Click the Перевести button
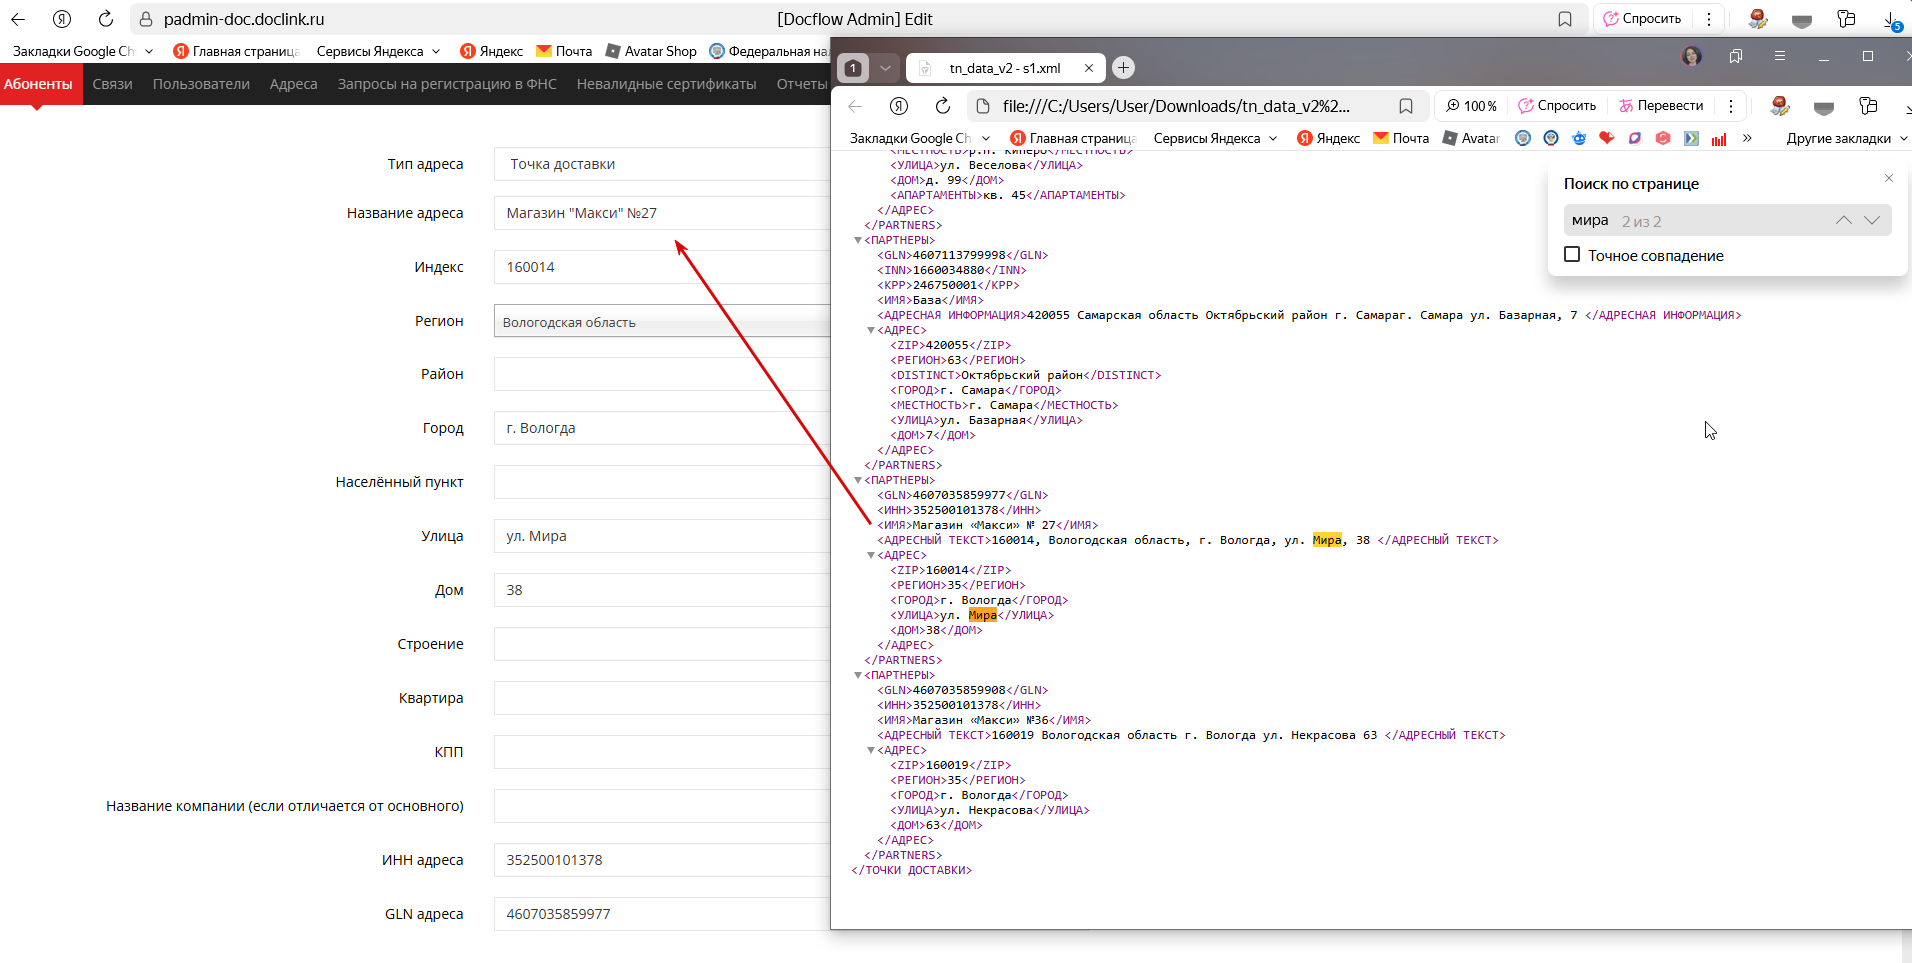Image resolution: width=1912 pixels, height=963 pixels. click(1661, 106)
